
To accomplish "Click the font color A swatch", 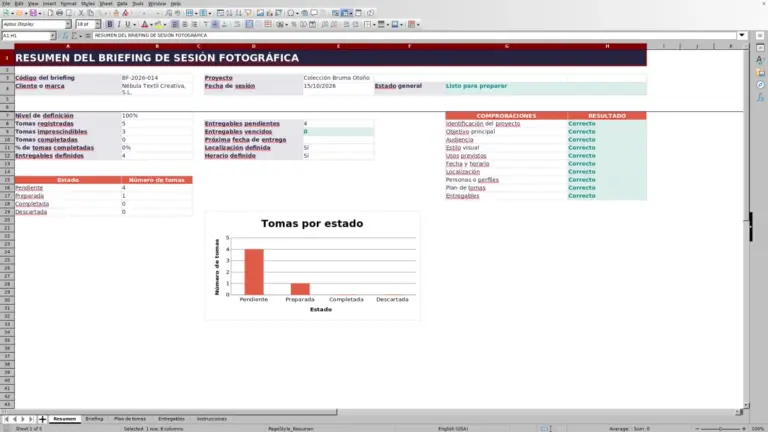I will tap(144, 24).
